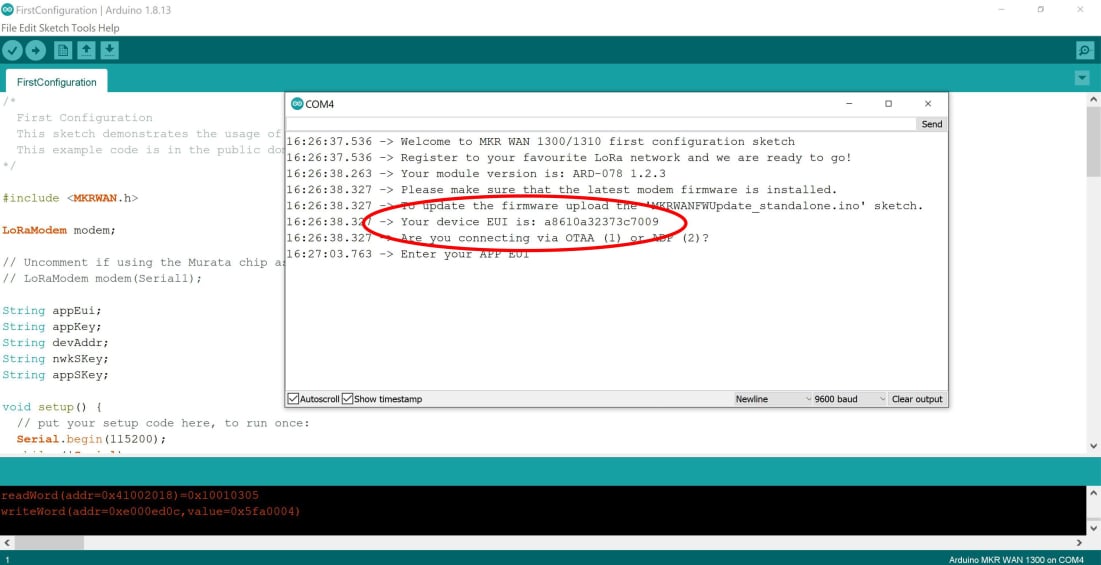Click the Clear output button
Screen dimensions: 1101x565
(x=917, y=399)
